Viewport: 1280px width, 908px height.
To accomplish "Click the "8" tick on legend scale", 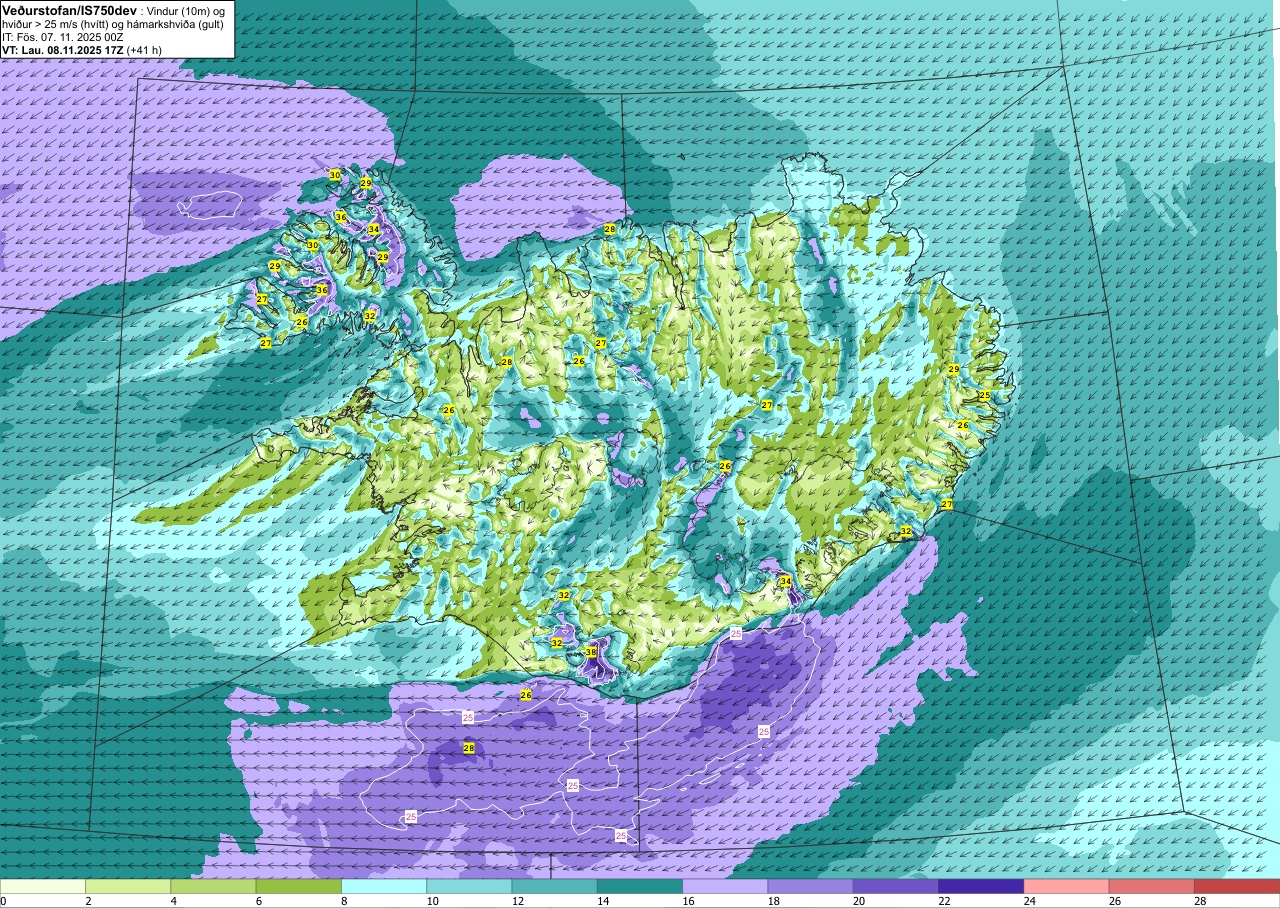I will pos(342,901).
